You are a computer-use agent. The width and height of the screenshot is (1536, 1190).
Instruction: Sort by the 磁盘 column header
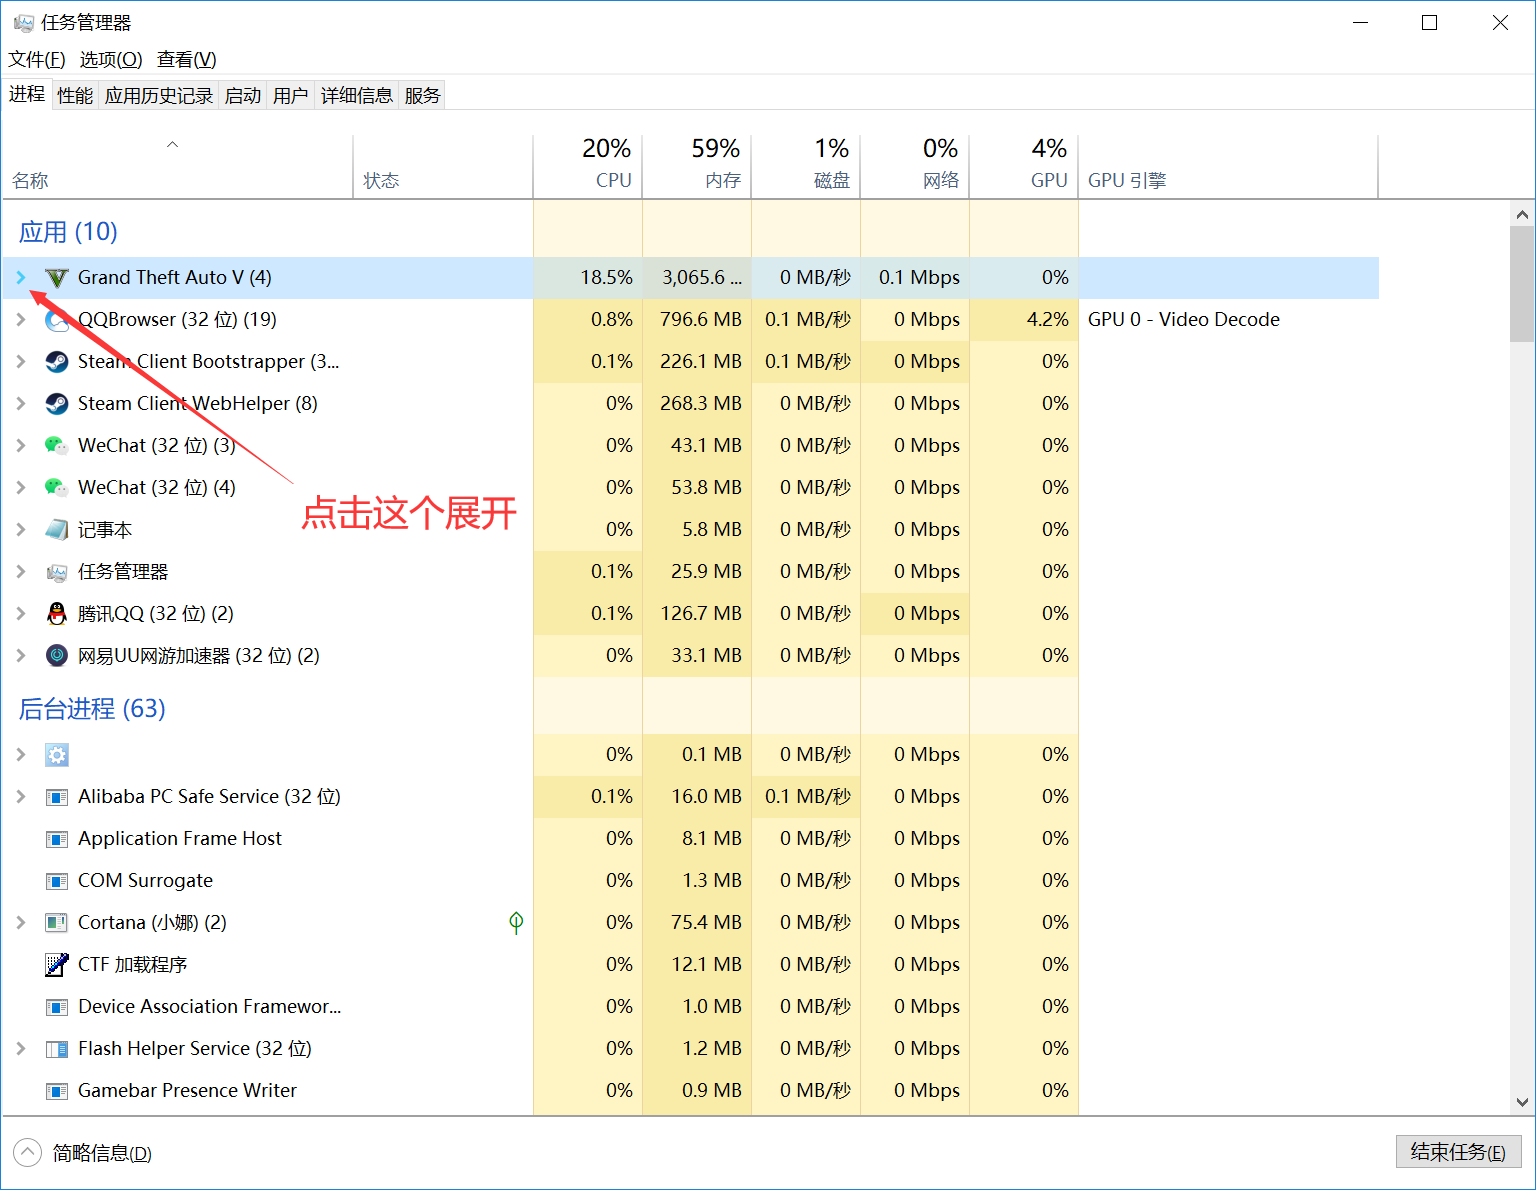806,166
